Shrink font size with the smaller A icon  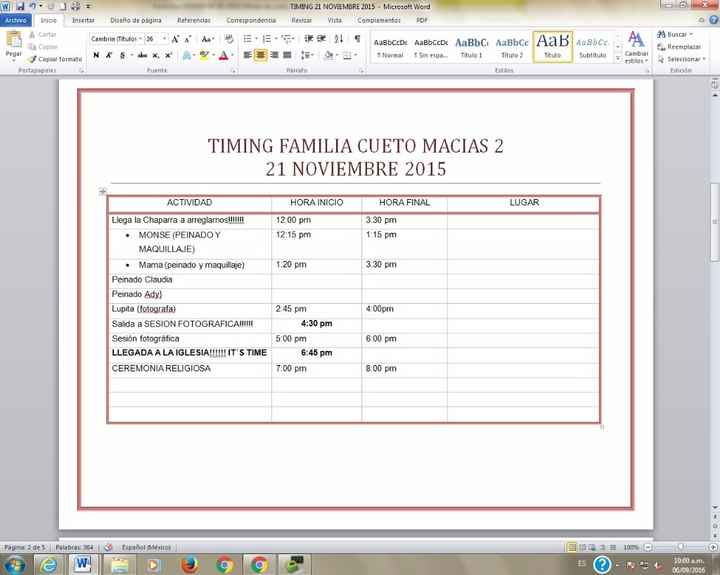pos(188,39)
